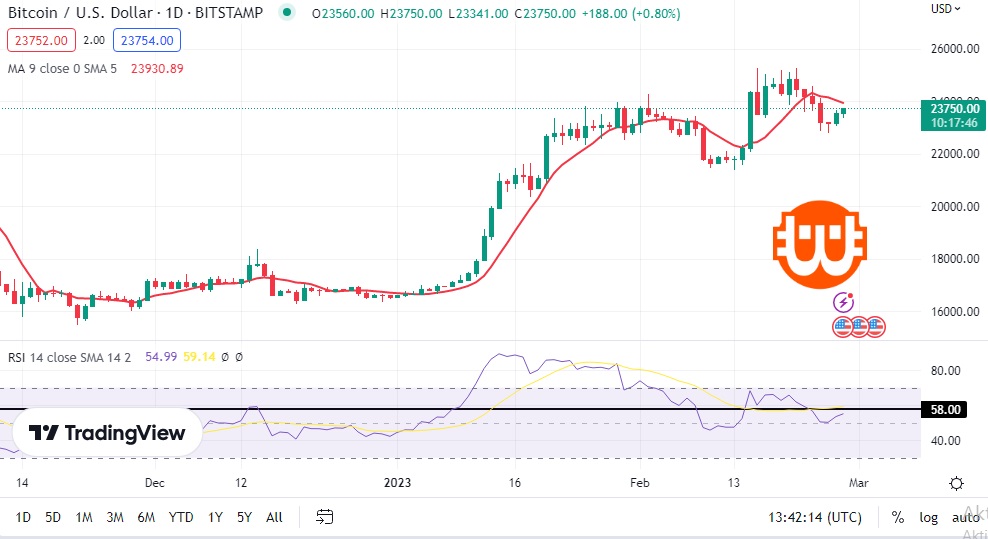The image size is (988, 539).
Task: Select the MA 9 close indicator legend
Action: click(62, 69)
